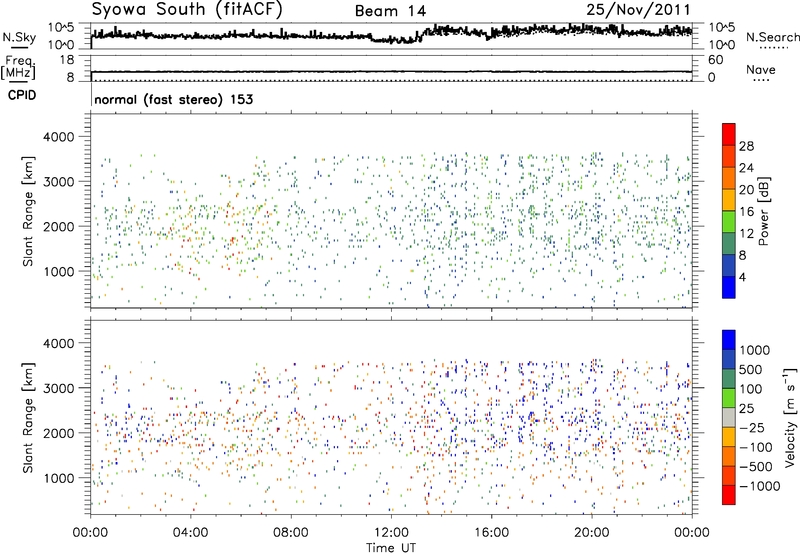
Task: Click the '1000' slant range tick in the velocity panel
Action: (x=58, y=478)
